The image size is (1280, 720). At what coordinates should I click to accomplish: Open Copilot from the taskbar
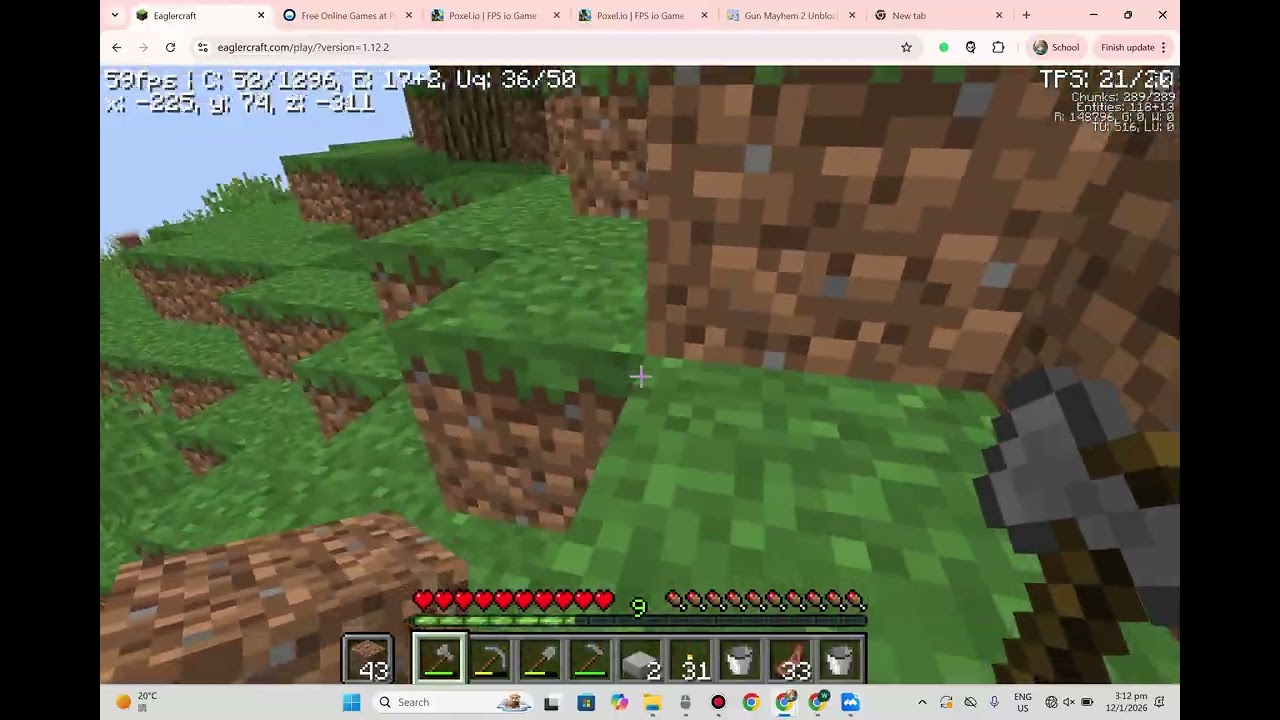coord(619,702)
